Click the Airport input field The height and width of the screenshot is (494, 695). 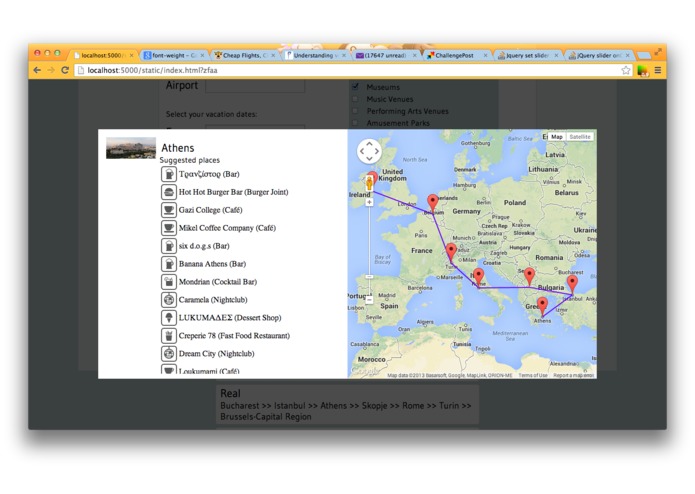point(255,86)
